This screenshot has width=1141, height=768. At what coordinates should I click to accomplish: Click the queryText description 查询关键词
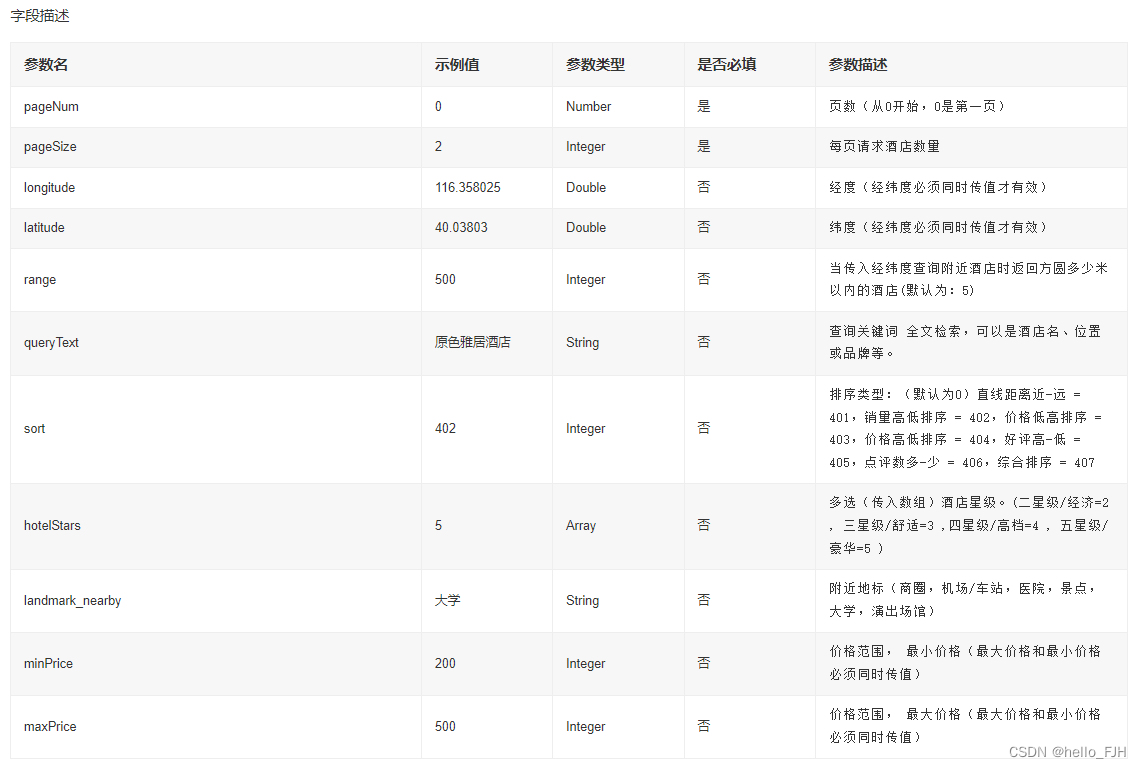pyautogui.click(x=965, y=342)
